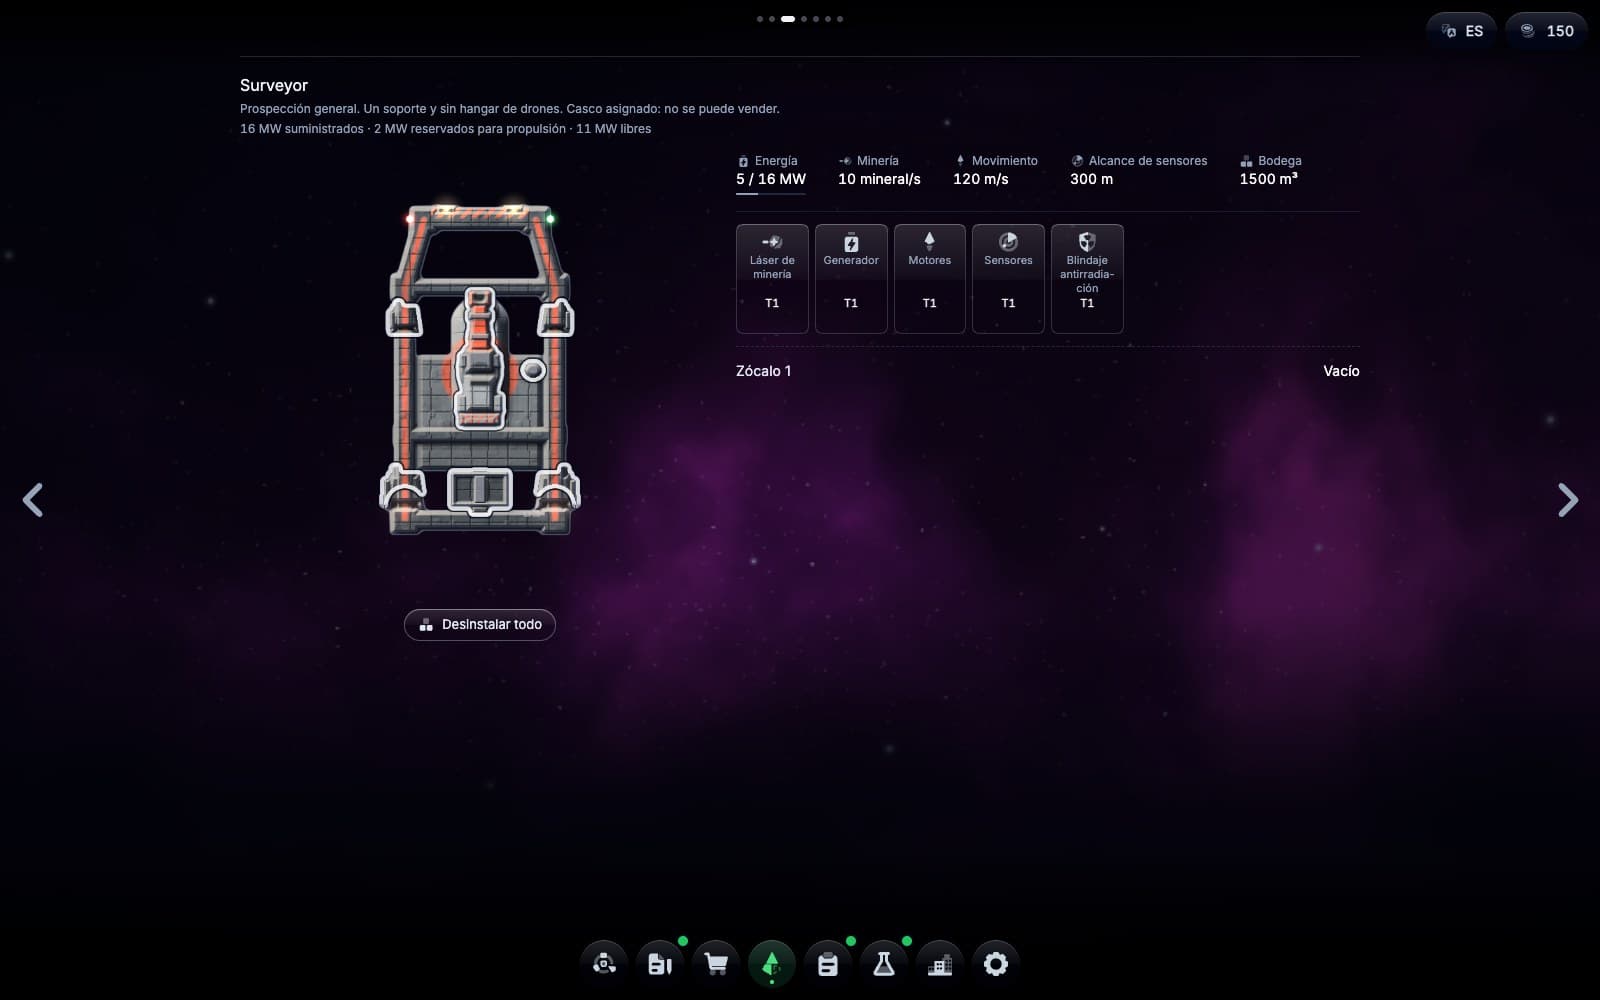Click the Movimiento 120 m/s stat
Image resolution: width=1600 pixels, height=1000 pixels.
(x=995, y=170)
